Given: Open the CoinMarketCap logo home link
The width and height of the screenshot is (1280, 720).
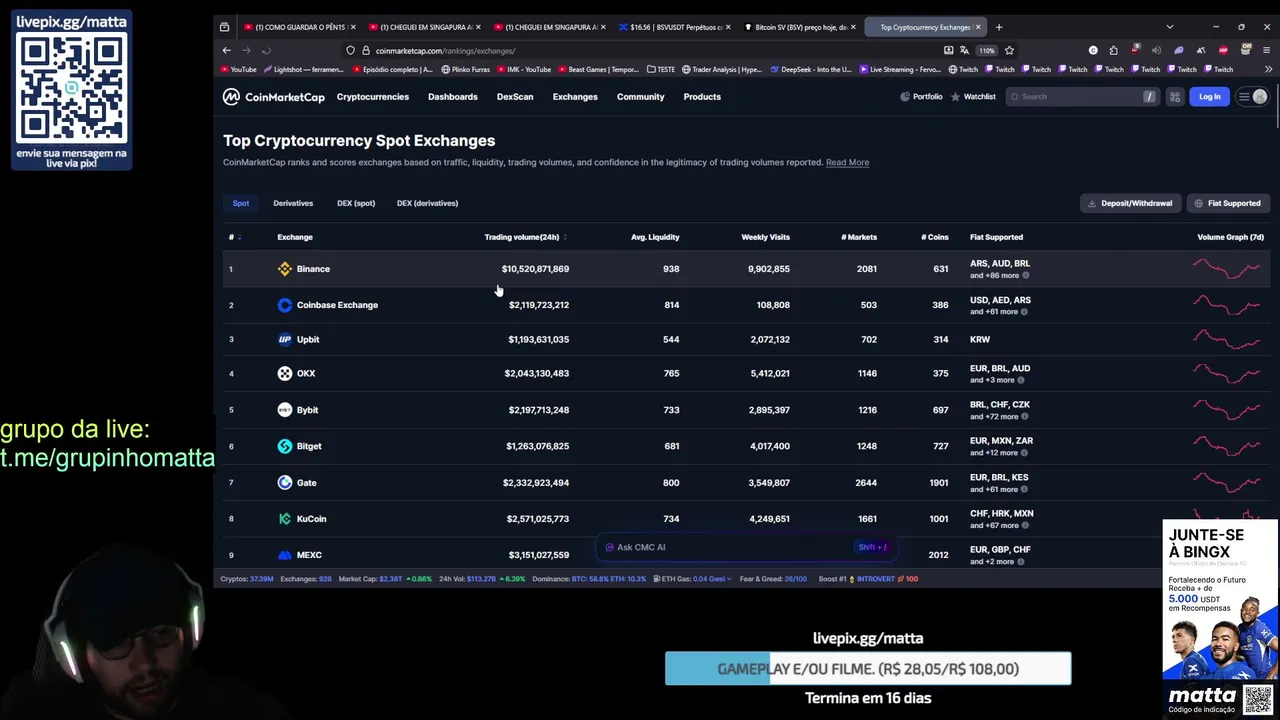Looking at the screenshot, I should pyautogui.click(x=273, y=97).
